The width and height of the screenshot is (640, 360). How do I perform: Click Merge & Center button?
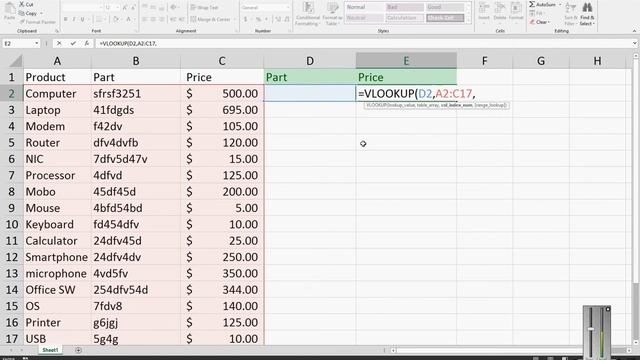[x=211, y=19]
